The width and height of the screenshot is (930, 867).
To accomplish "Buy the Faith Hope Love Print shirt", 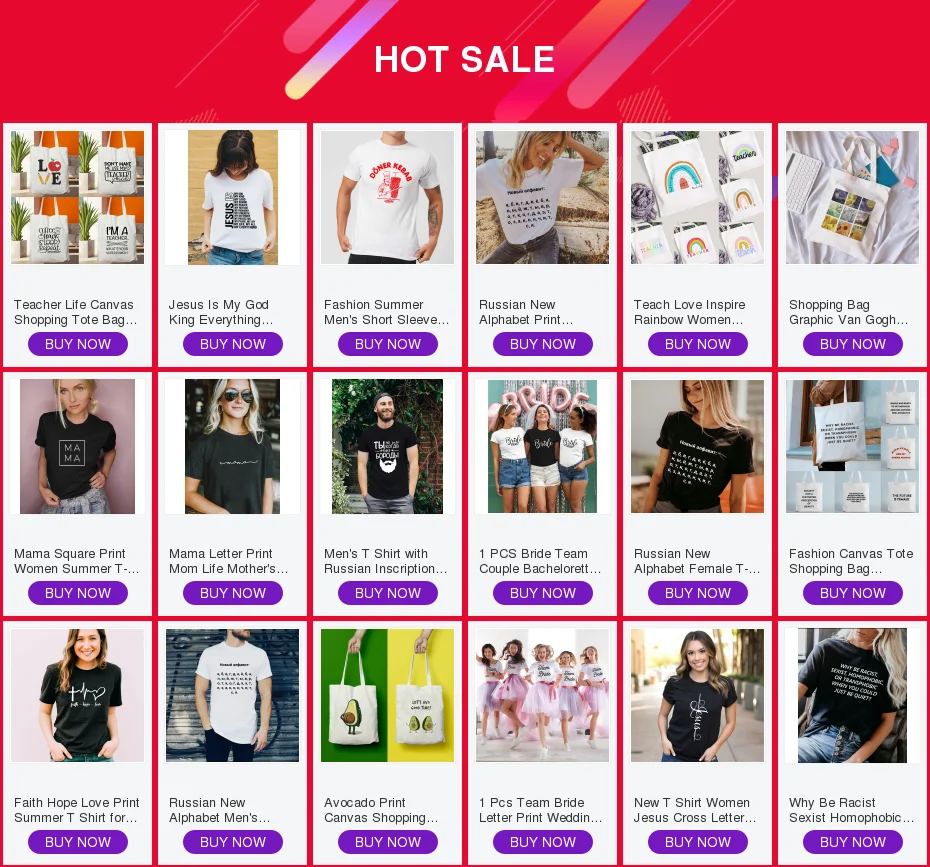I will click(x=78, y=842).
